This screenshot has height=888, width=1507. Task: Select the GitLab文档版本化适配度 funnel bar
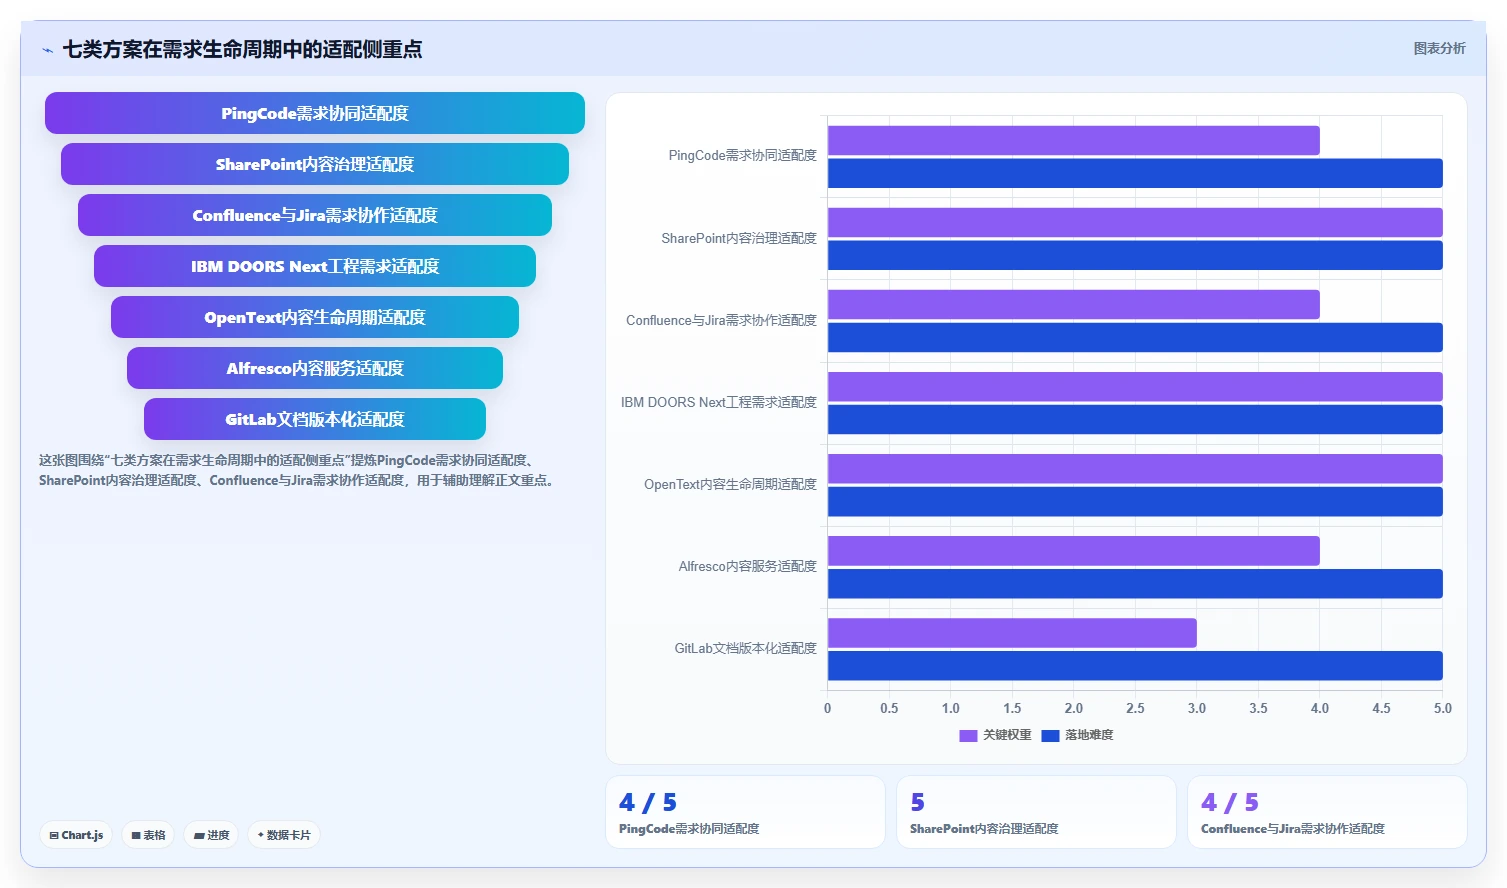315,419
